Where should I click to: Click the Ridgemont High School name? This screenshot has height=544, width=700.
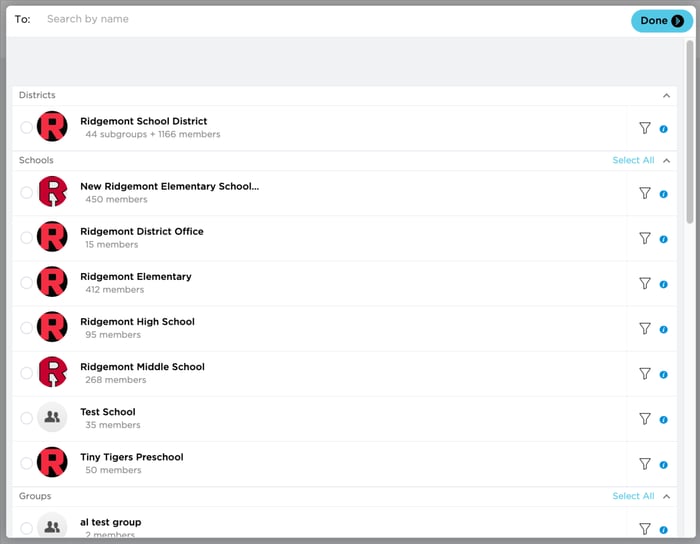click(138, 322)
